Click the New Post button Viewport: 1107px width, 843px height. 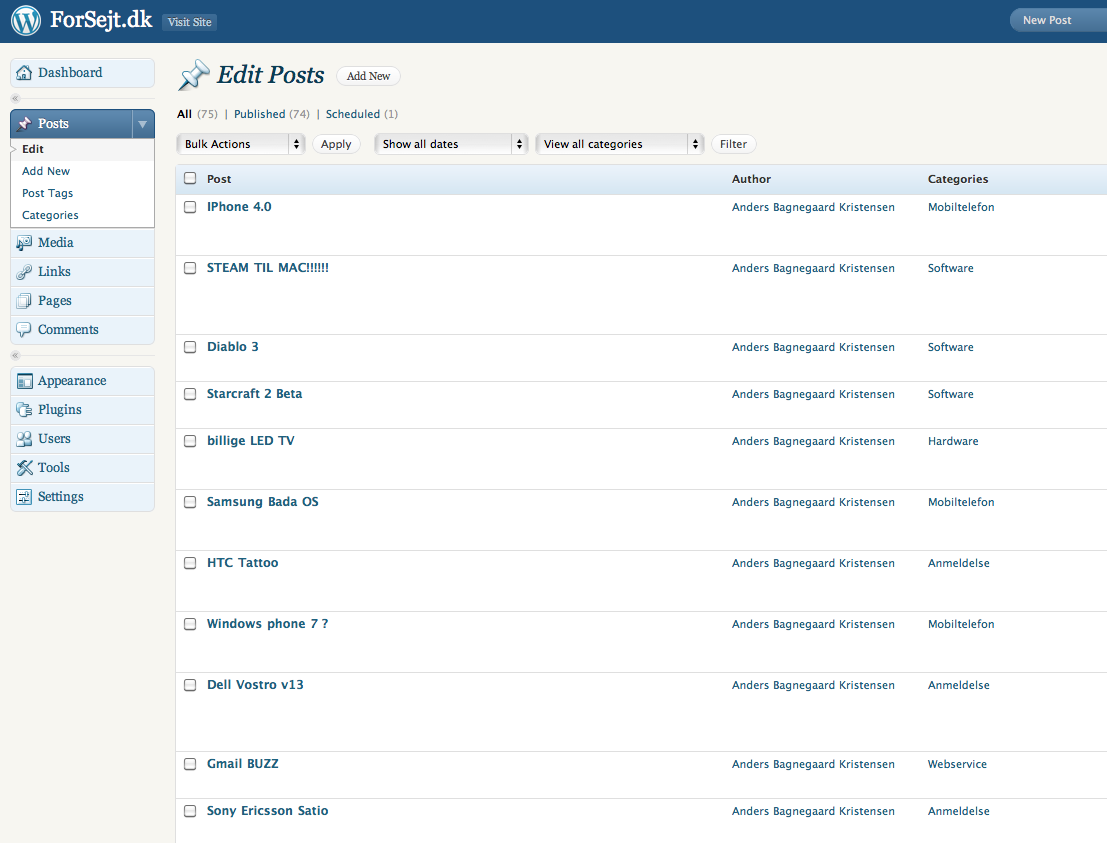[1058, 20]
